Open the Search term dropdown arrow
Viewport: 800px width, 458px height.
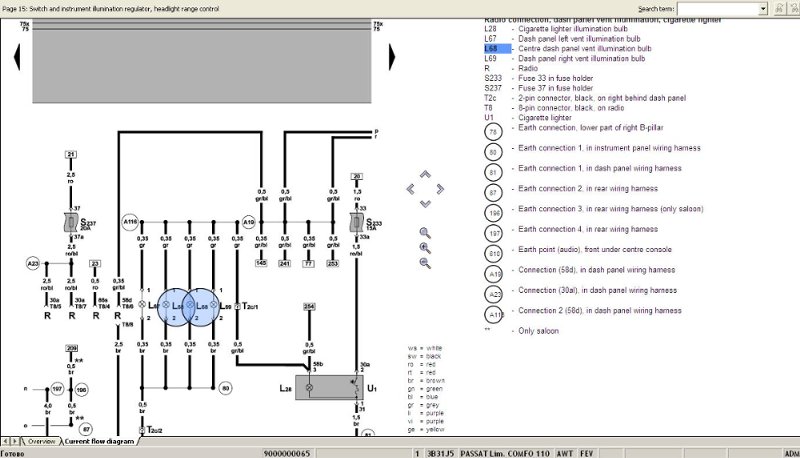point(763,9)
